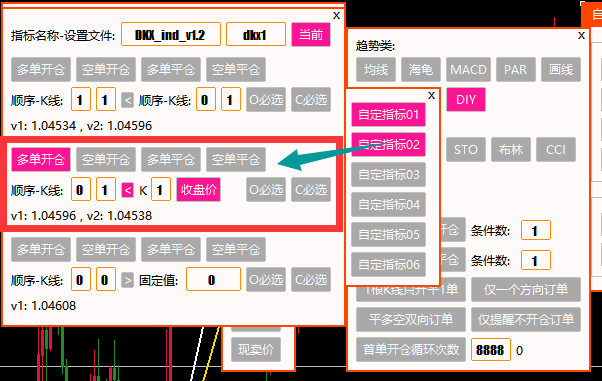This screenshot has width=602, height=381.
Task: Toggle O必选 in highlighted middle row
Action: coord(266,189)
